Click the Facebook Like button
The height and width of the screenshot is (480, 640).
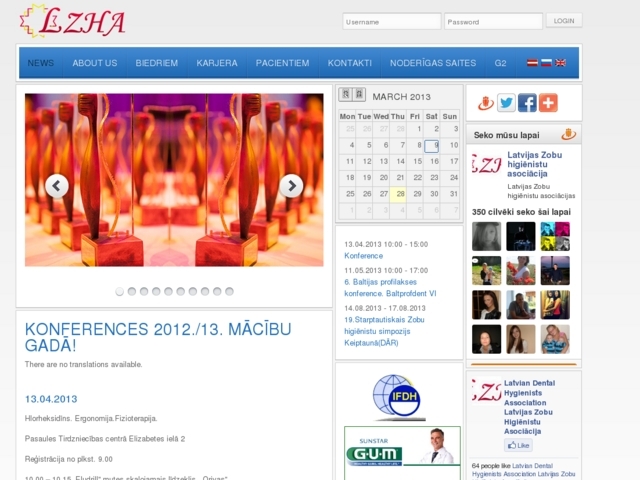518,445
